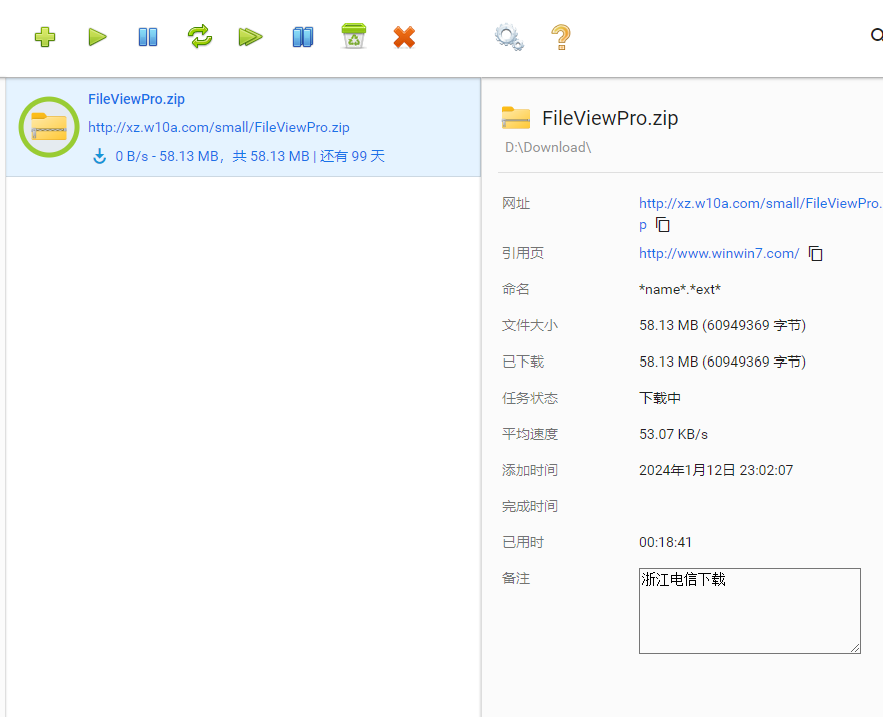This screenshot has width=884, height=718.
Task: Click the FileViewPro.zip heading in the details panel
Action: click(x=610, y=118)
